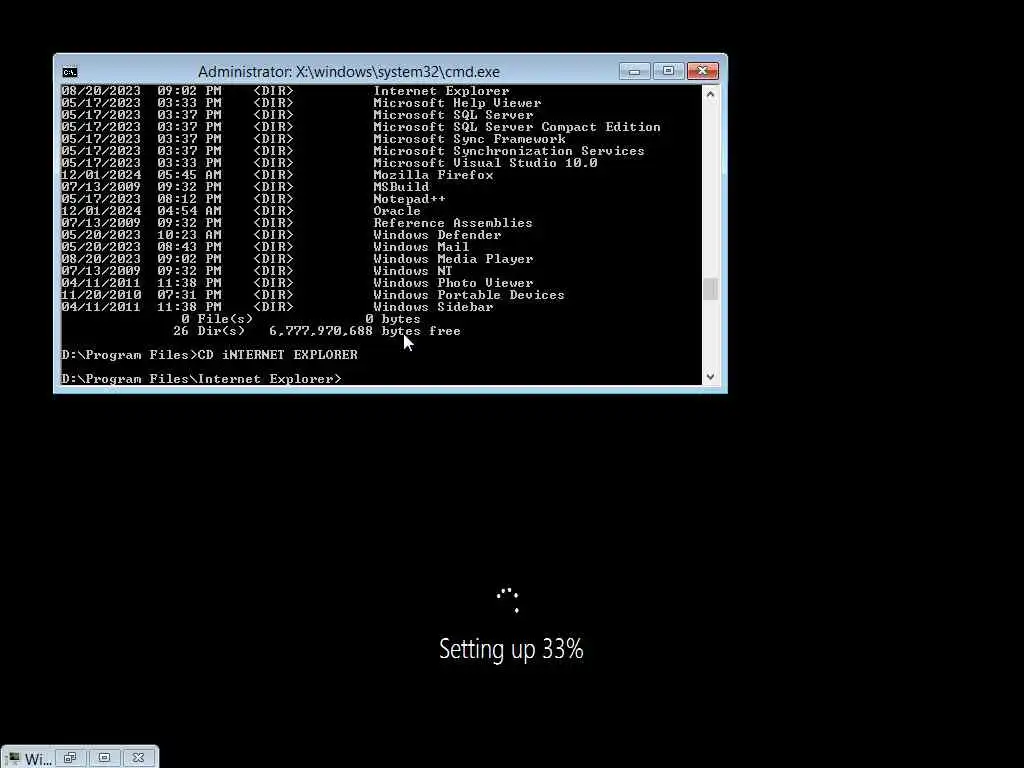Click the 'Windows Mail' directory line
The width and height of the screenshot is (1024, 768).
265,247
